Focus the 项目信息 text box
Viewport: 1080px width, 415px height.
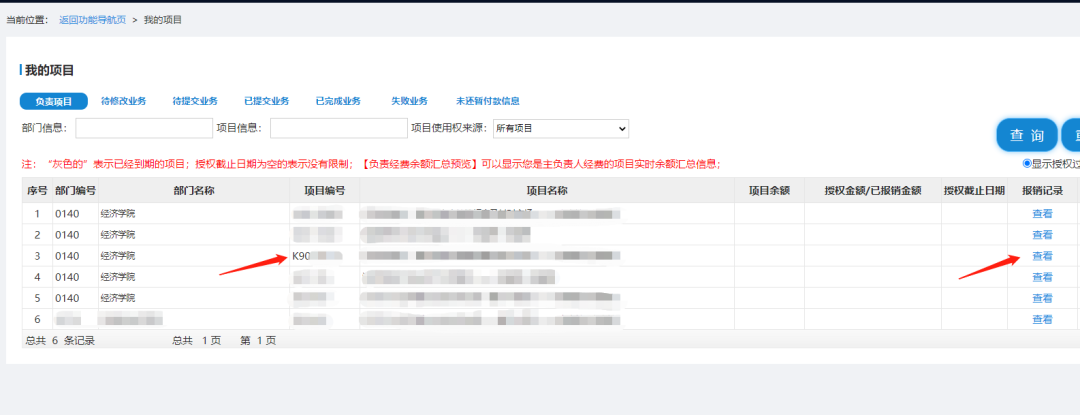tap(338, 128)
